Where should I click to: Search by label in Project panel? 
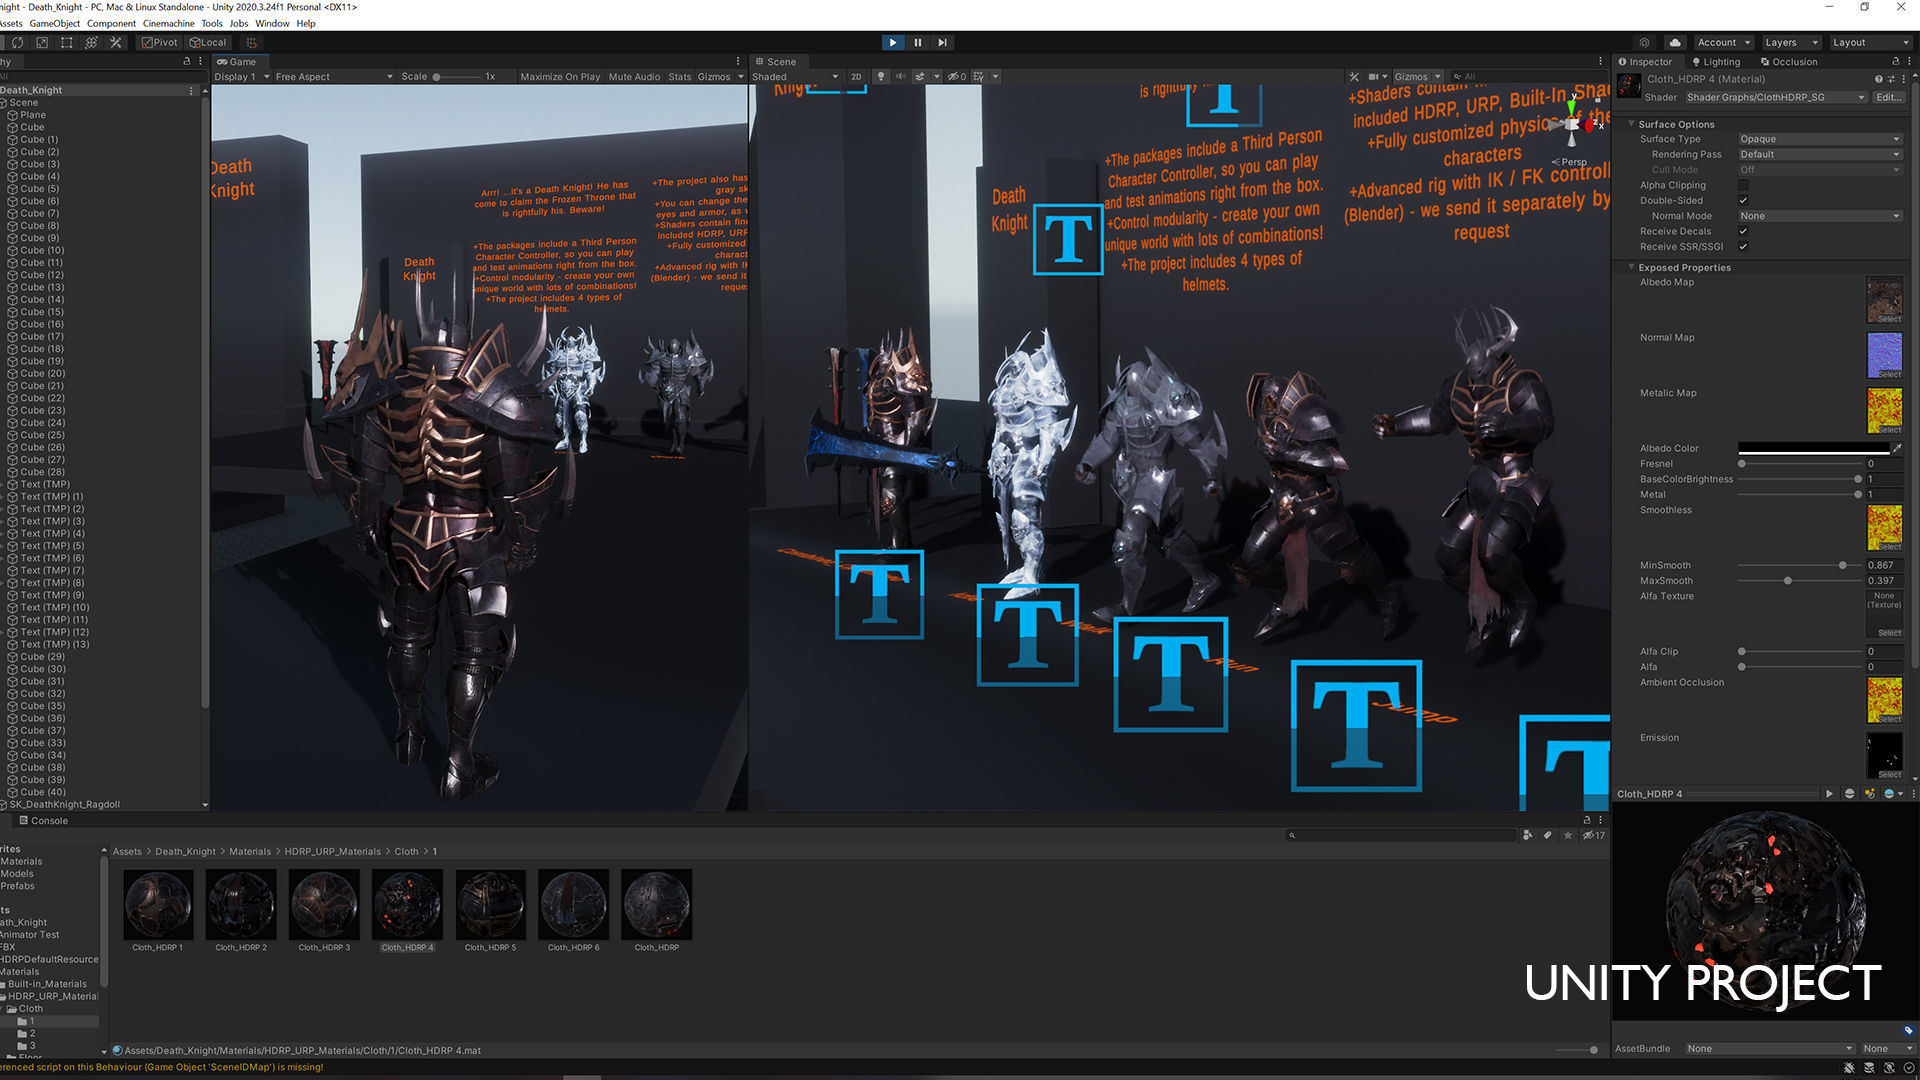(x=1547, y=835)
